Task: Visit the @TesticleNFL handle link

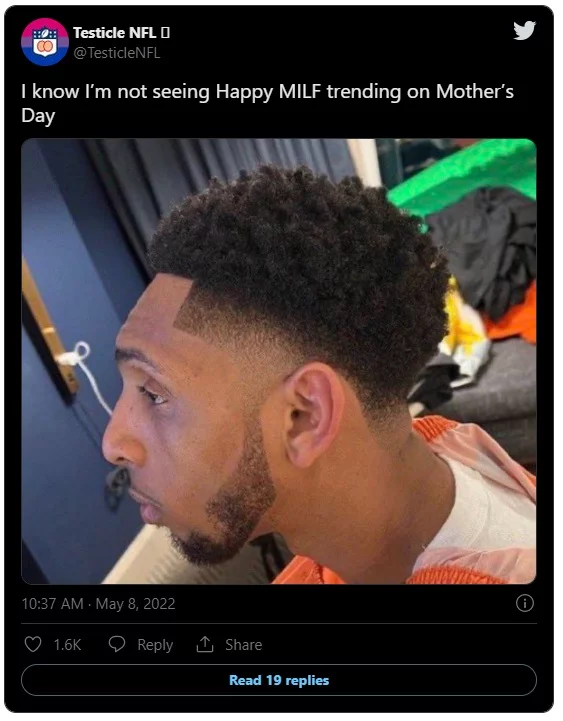Action: coord(117,53)
